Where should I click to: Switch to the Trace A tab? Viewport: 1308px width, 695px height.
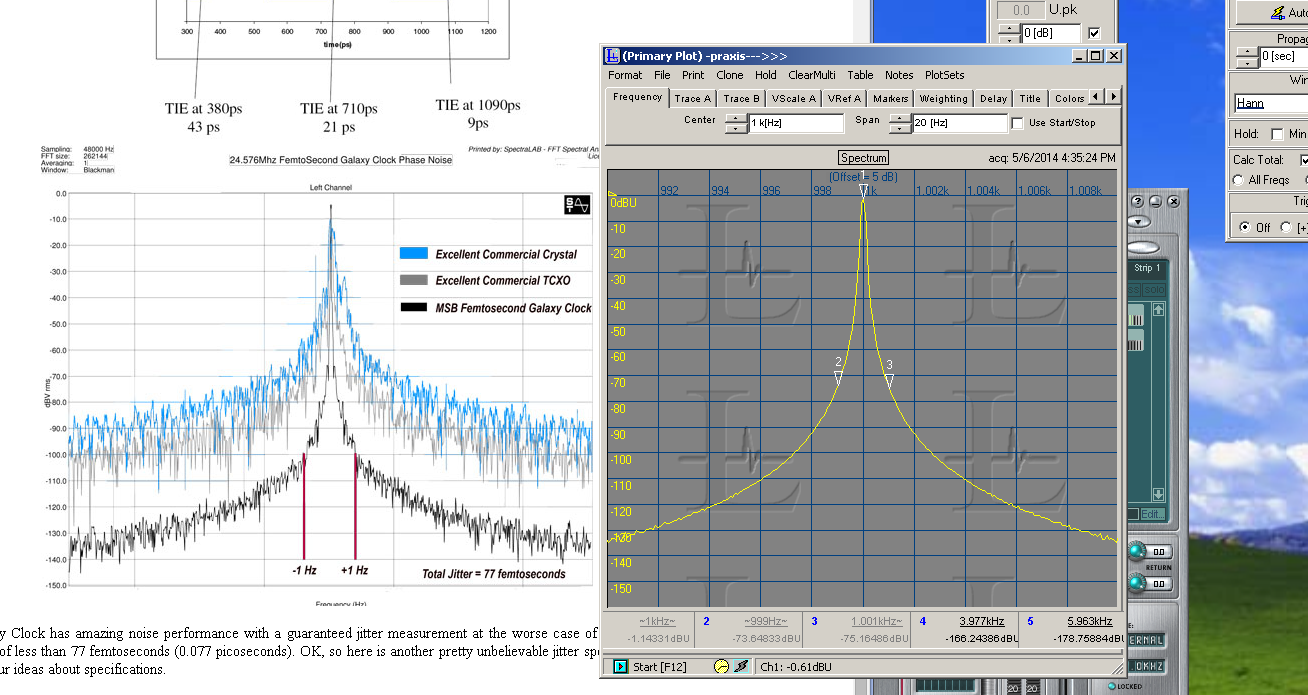click(693, 98)
